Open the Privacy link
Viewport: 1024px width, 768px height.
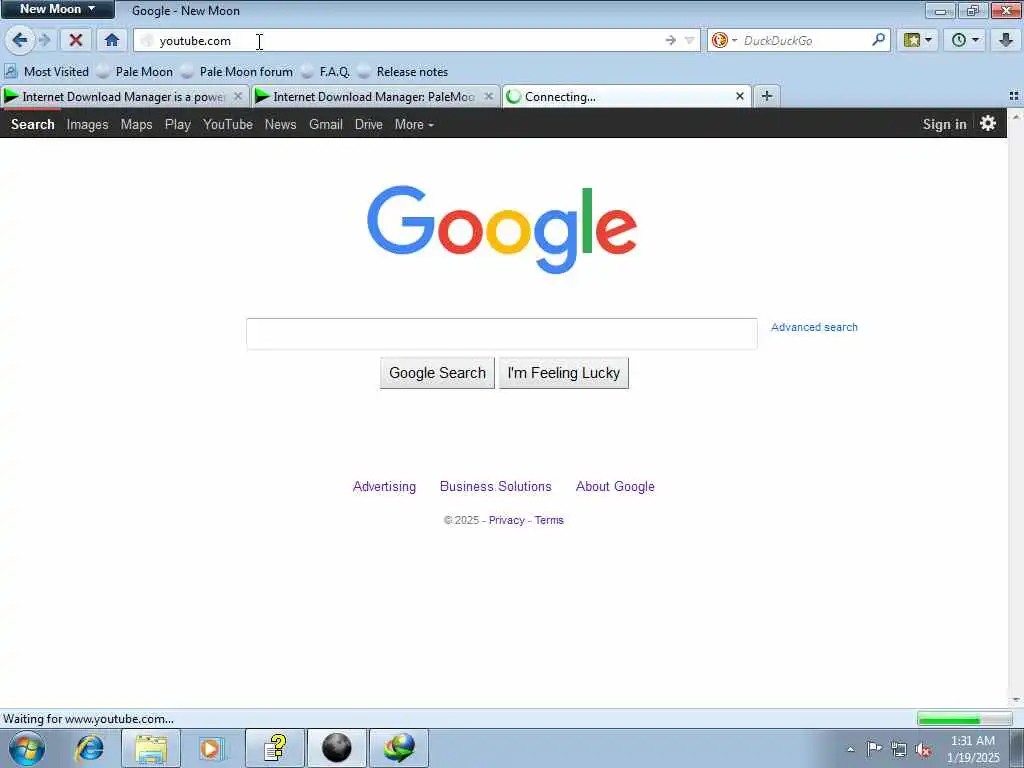tap(507, 520)
